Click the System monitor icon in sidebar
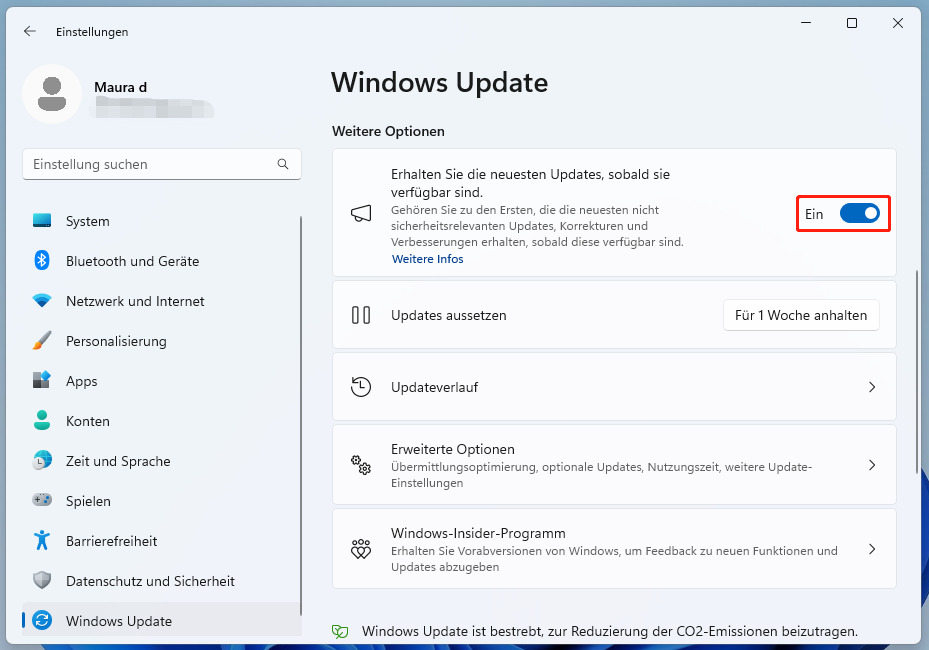Image resolution: width=929 pixels, height=650 pixels. click(x=42, y=221)
